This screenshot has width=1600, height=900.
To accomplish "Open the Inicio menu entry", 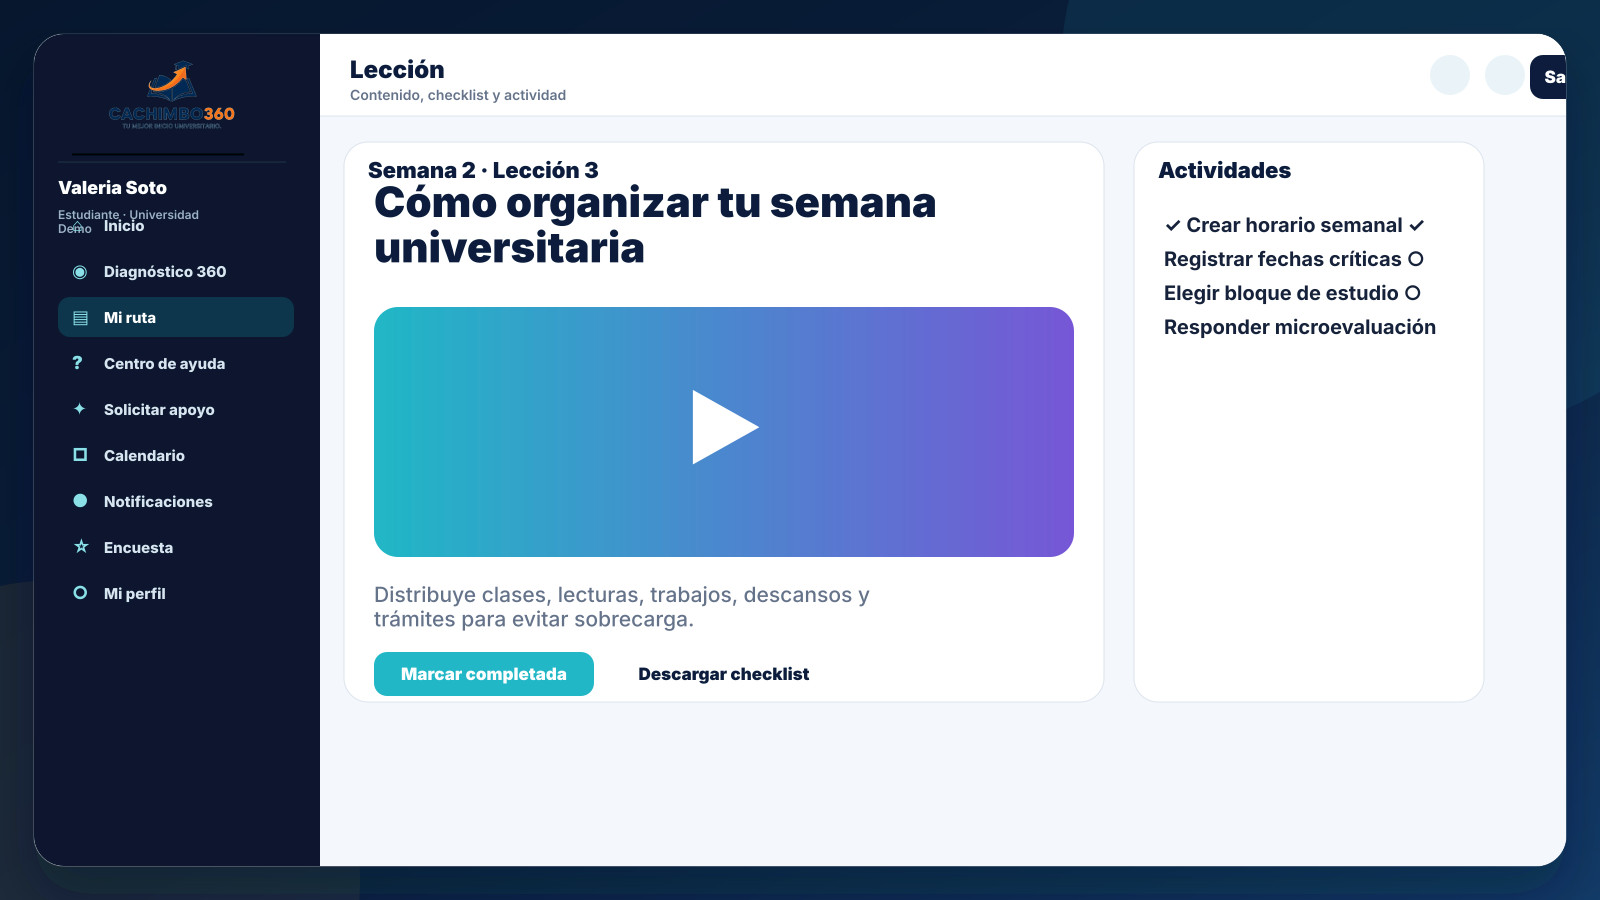I will tap(124, 226).
